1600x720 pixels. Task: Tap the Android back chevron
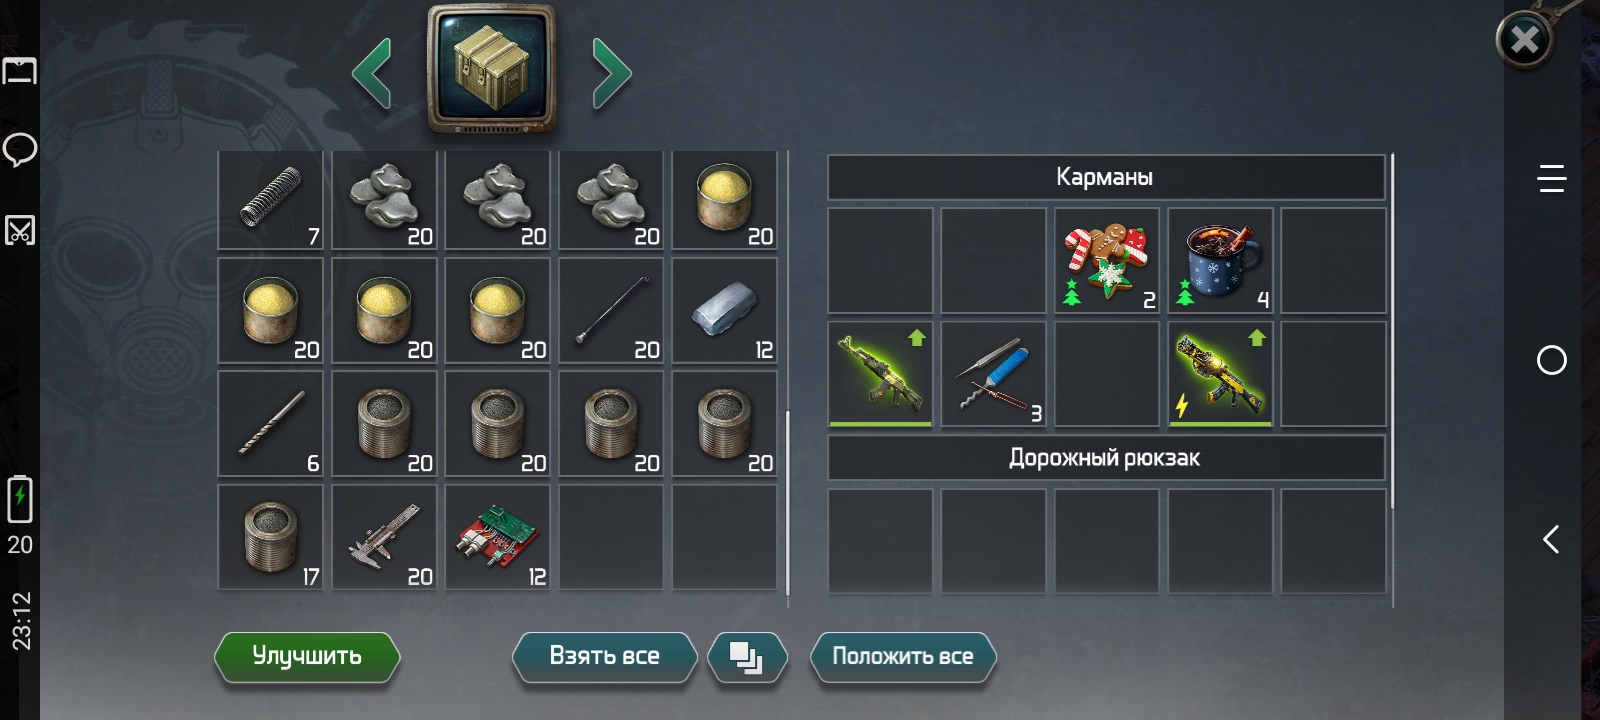tap(1551, 540)
